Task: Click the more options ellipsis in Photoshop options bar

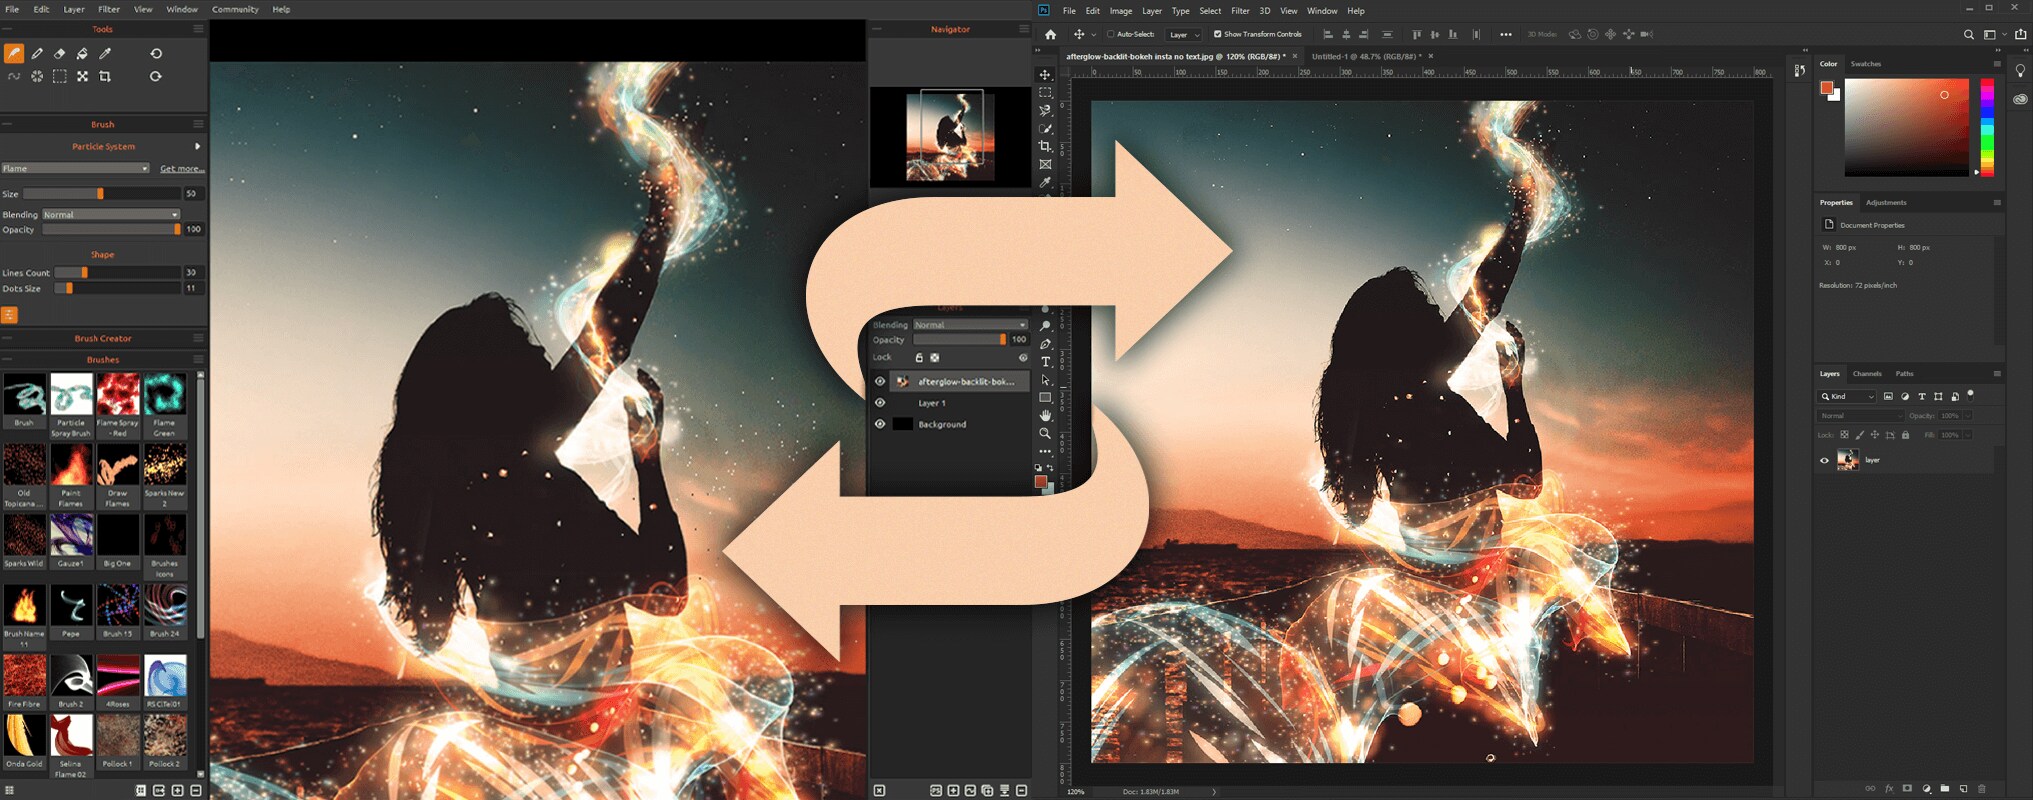Action: [1506, 34]
